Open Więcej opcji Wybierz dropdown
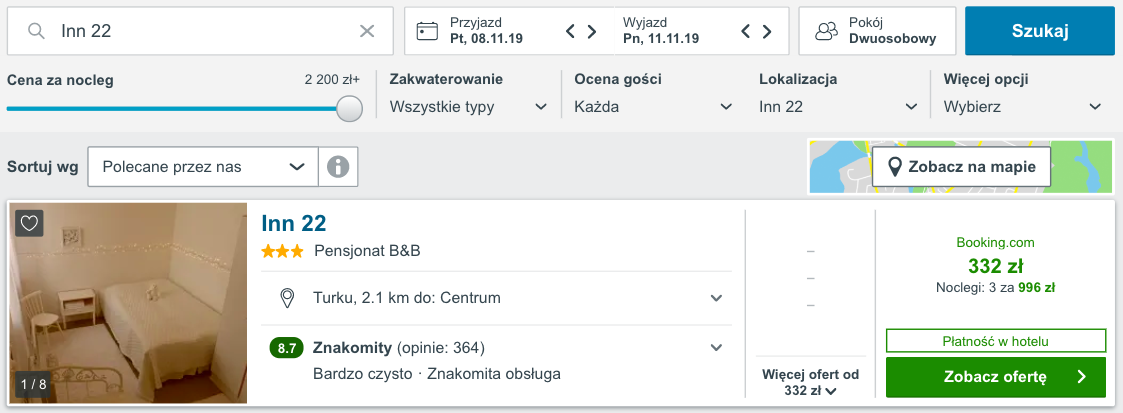Viewport: 1123px width, 413px height. coord(1022,106)
